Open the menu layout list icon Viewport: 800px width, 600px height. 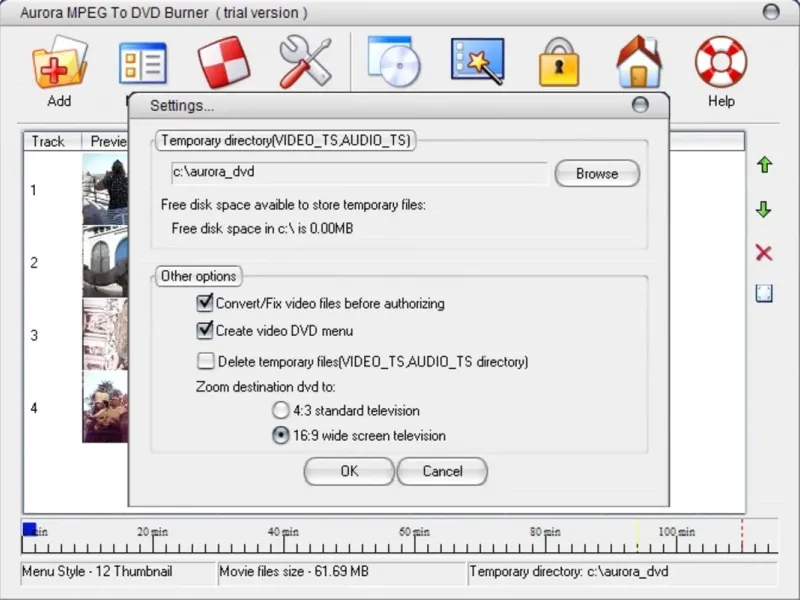[x=143, y=63]
